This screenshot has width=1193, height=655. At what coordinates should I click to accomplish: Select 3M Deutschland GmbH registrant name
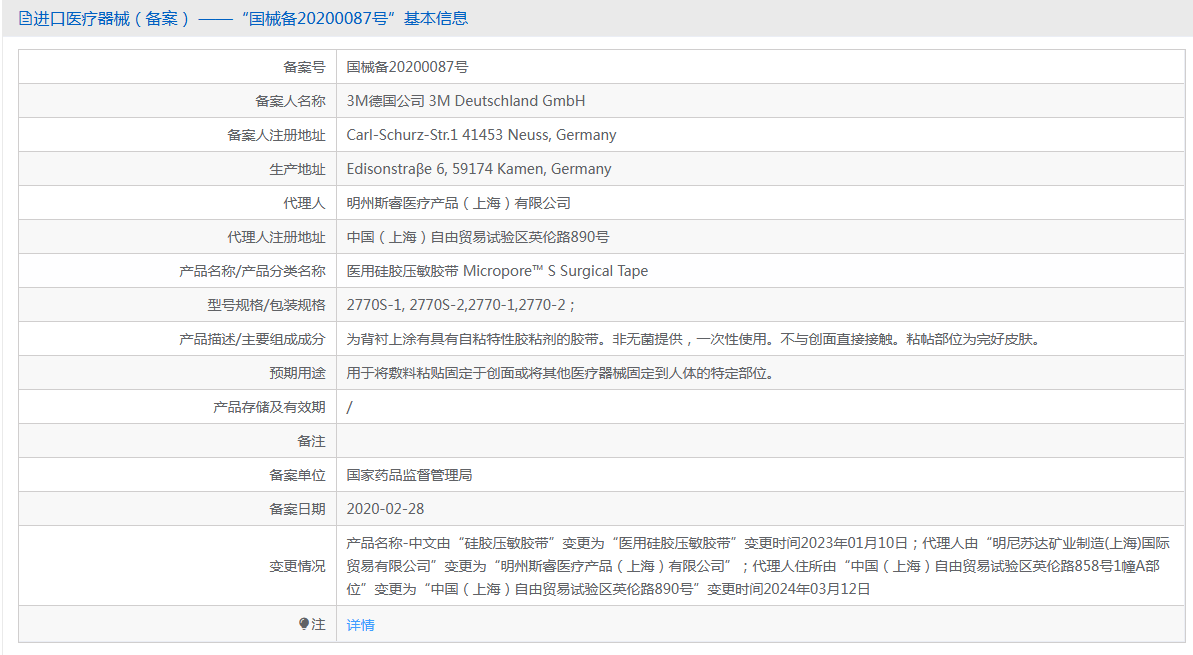coord(466,100)
